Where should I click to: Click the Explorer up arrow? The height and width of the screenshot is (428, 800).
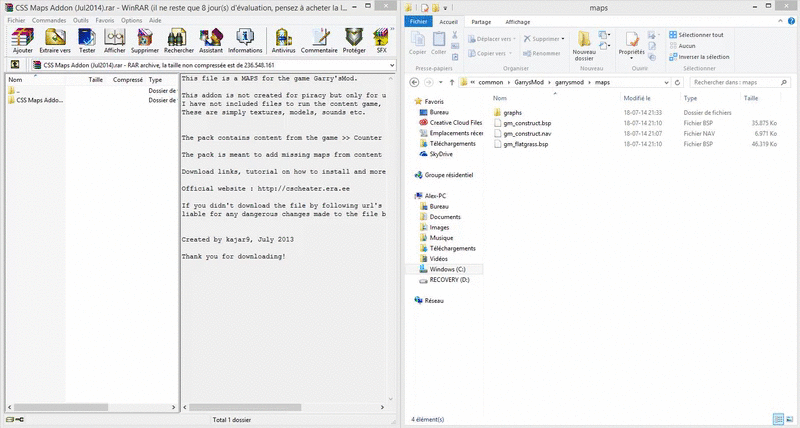(452, 82)
